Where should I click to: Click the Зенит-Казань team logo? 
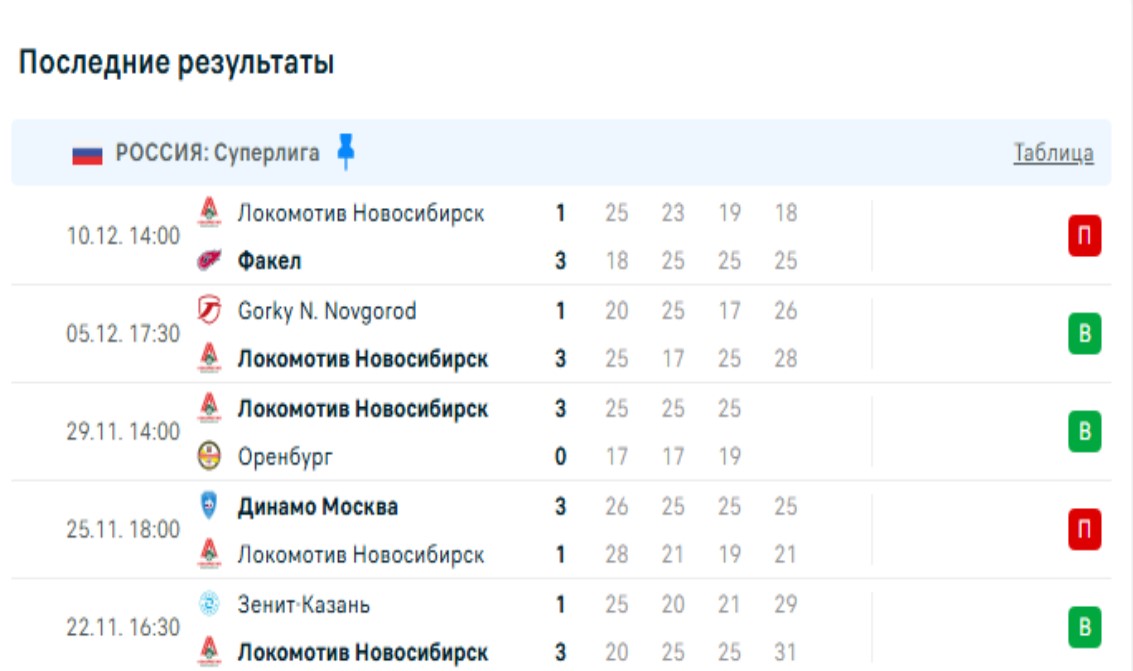tap(210, 604)
